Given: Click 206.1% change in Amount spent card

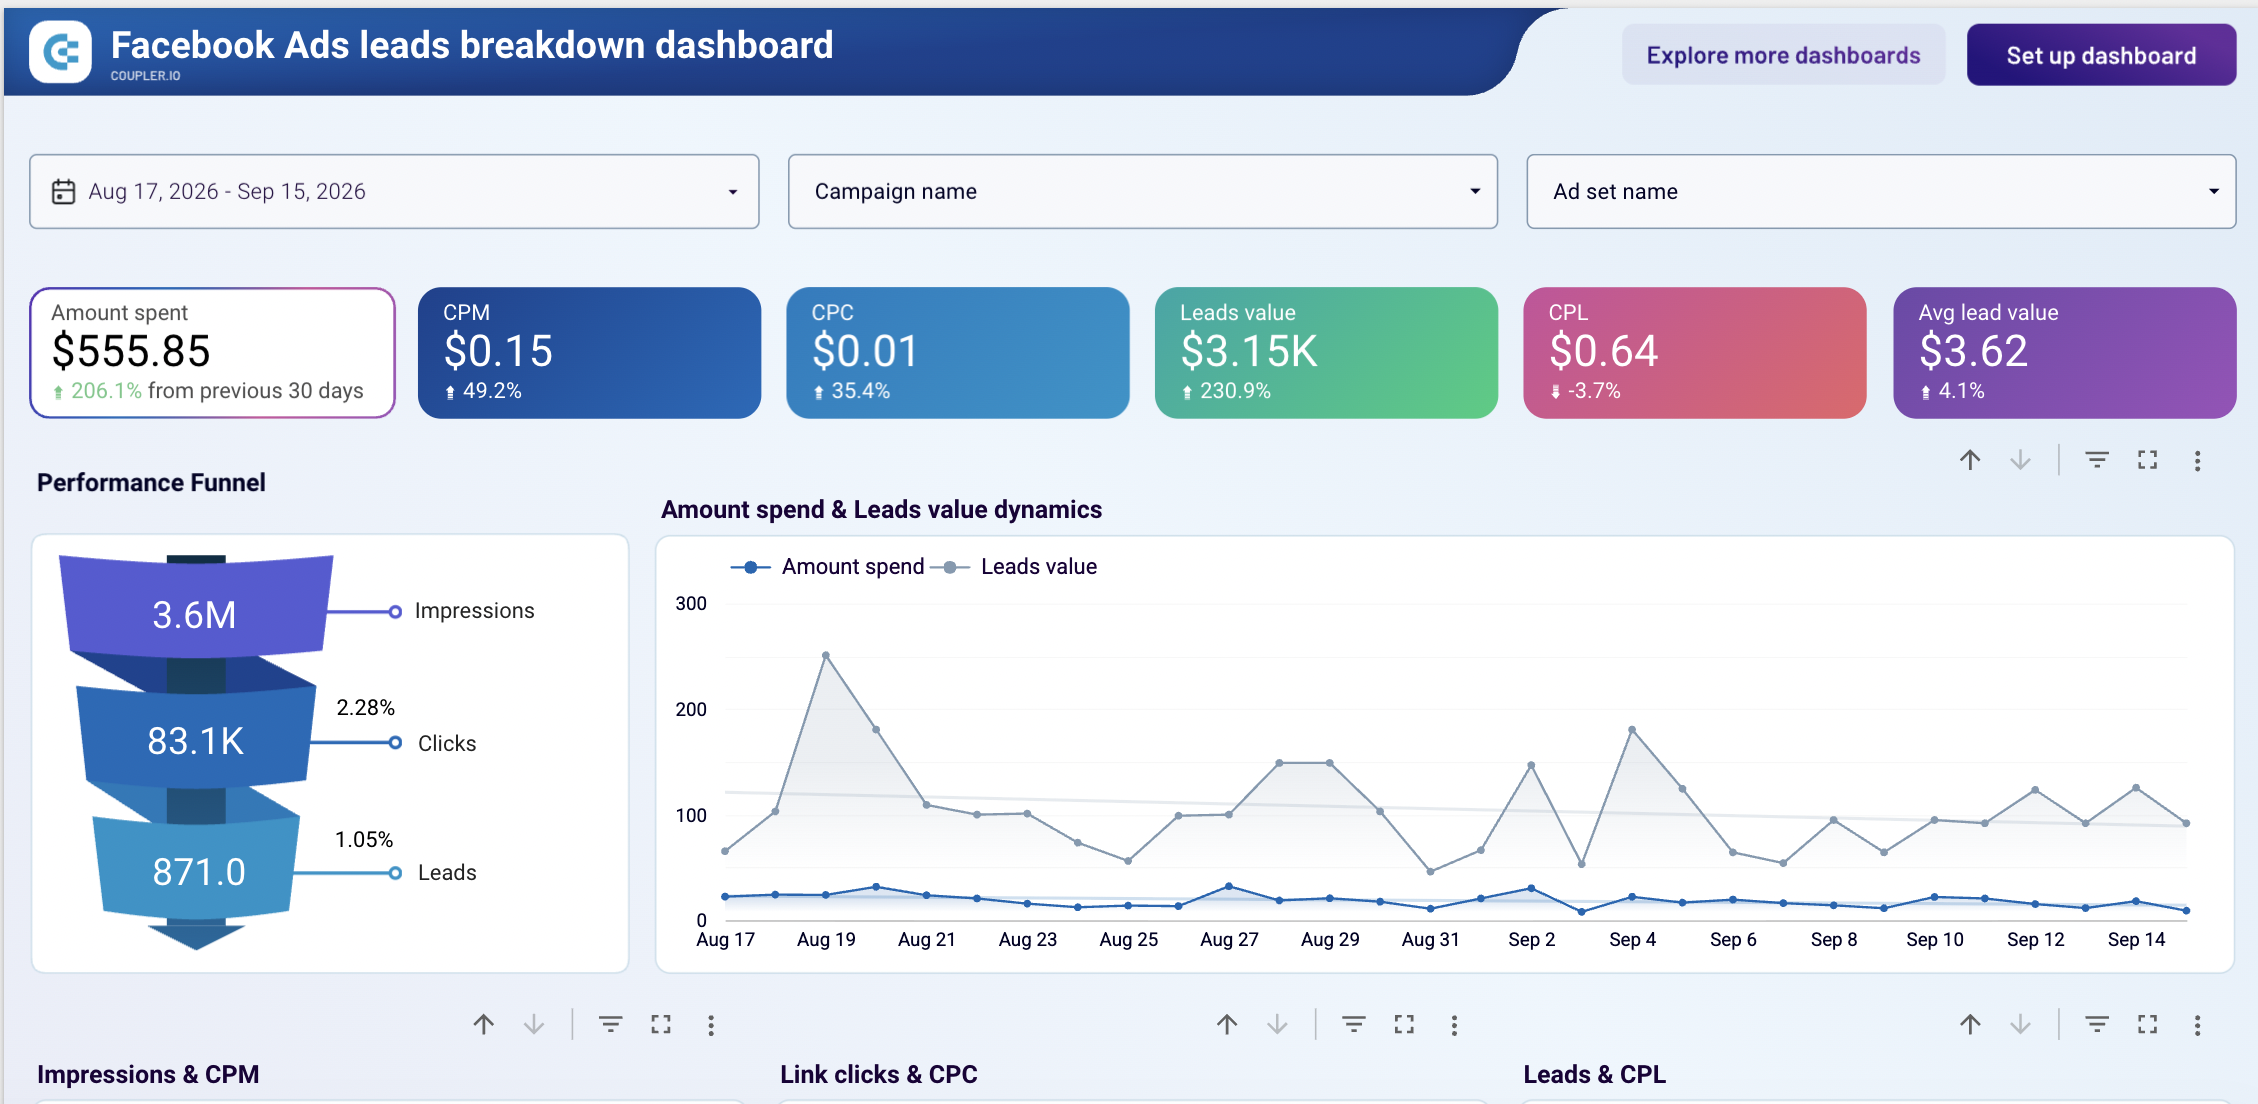Looking at the screenshot, I should (106, 391).
